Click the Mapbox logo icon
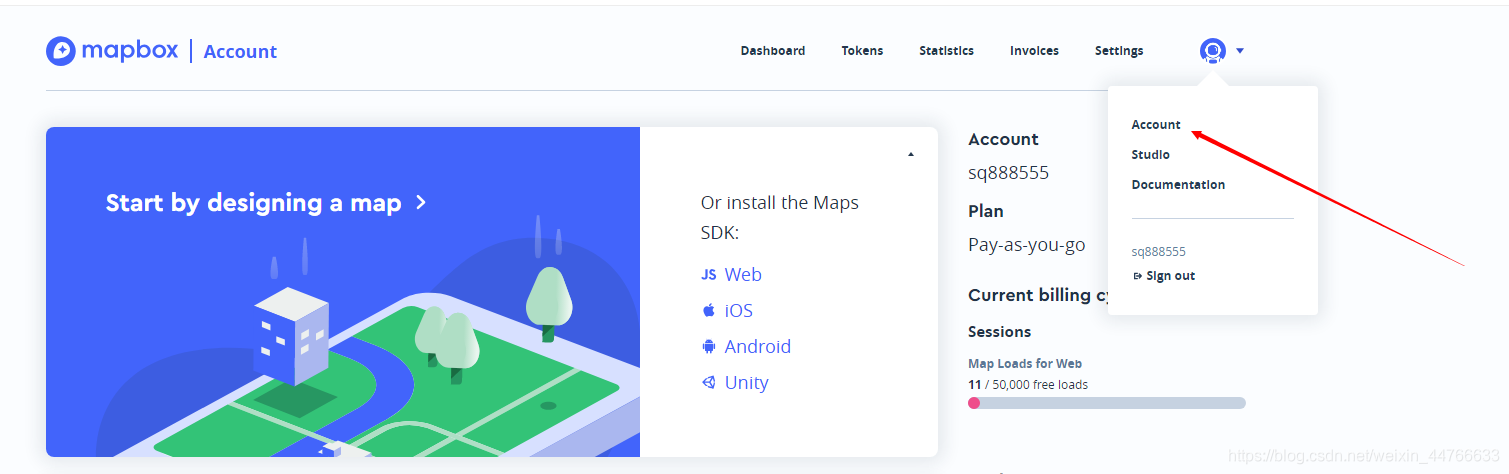1509x474 pixels. point(61,51)
